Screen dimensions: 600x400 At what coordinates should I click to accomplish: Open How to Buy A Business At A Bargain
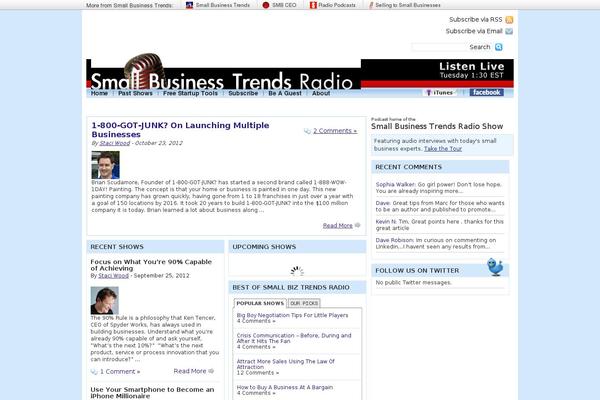pos(285,387)
